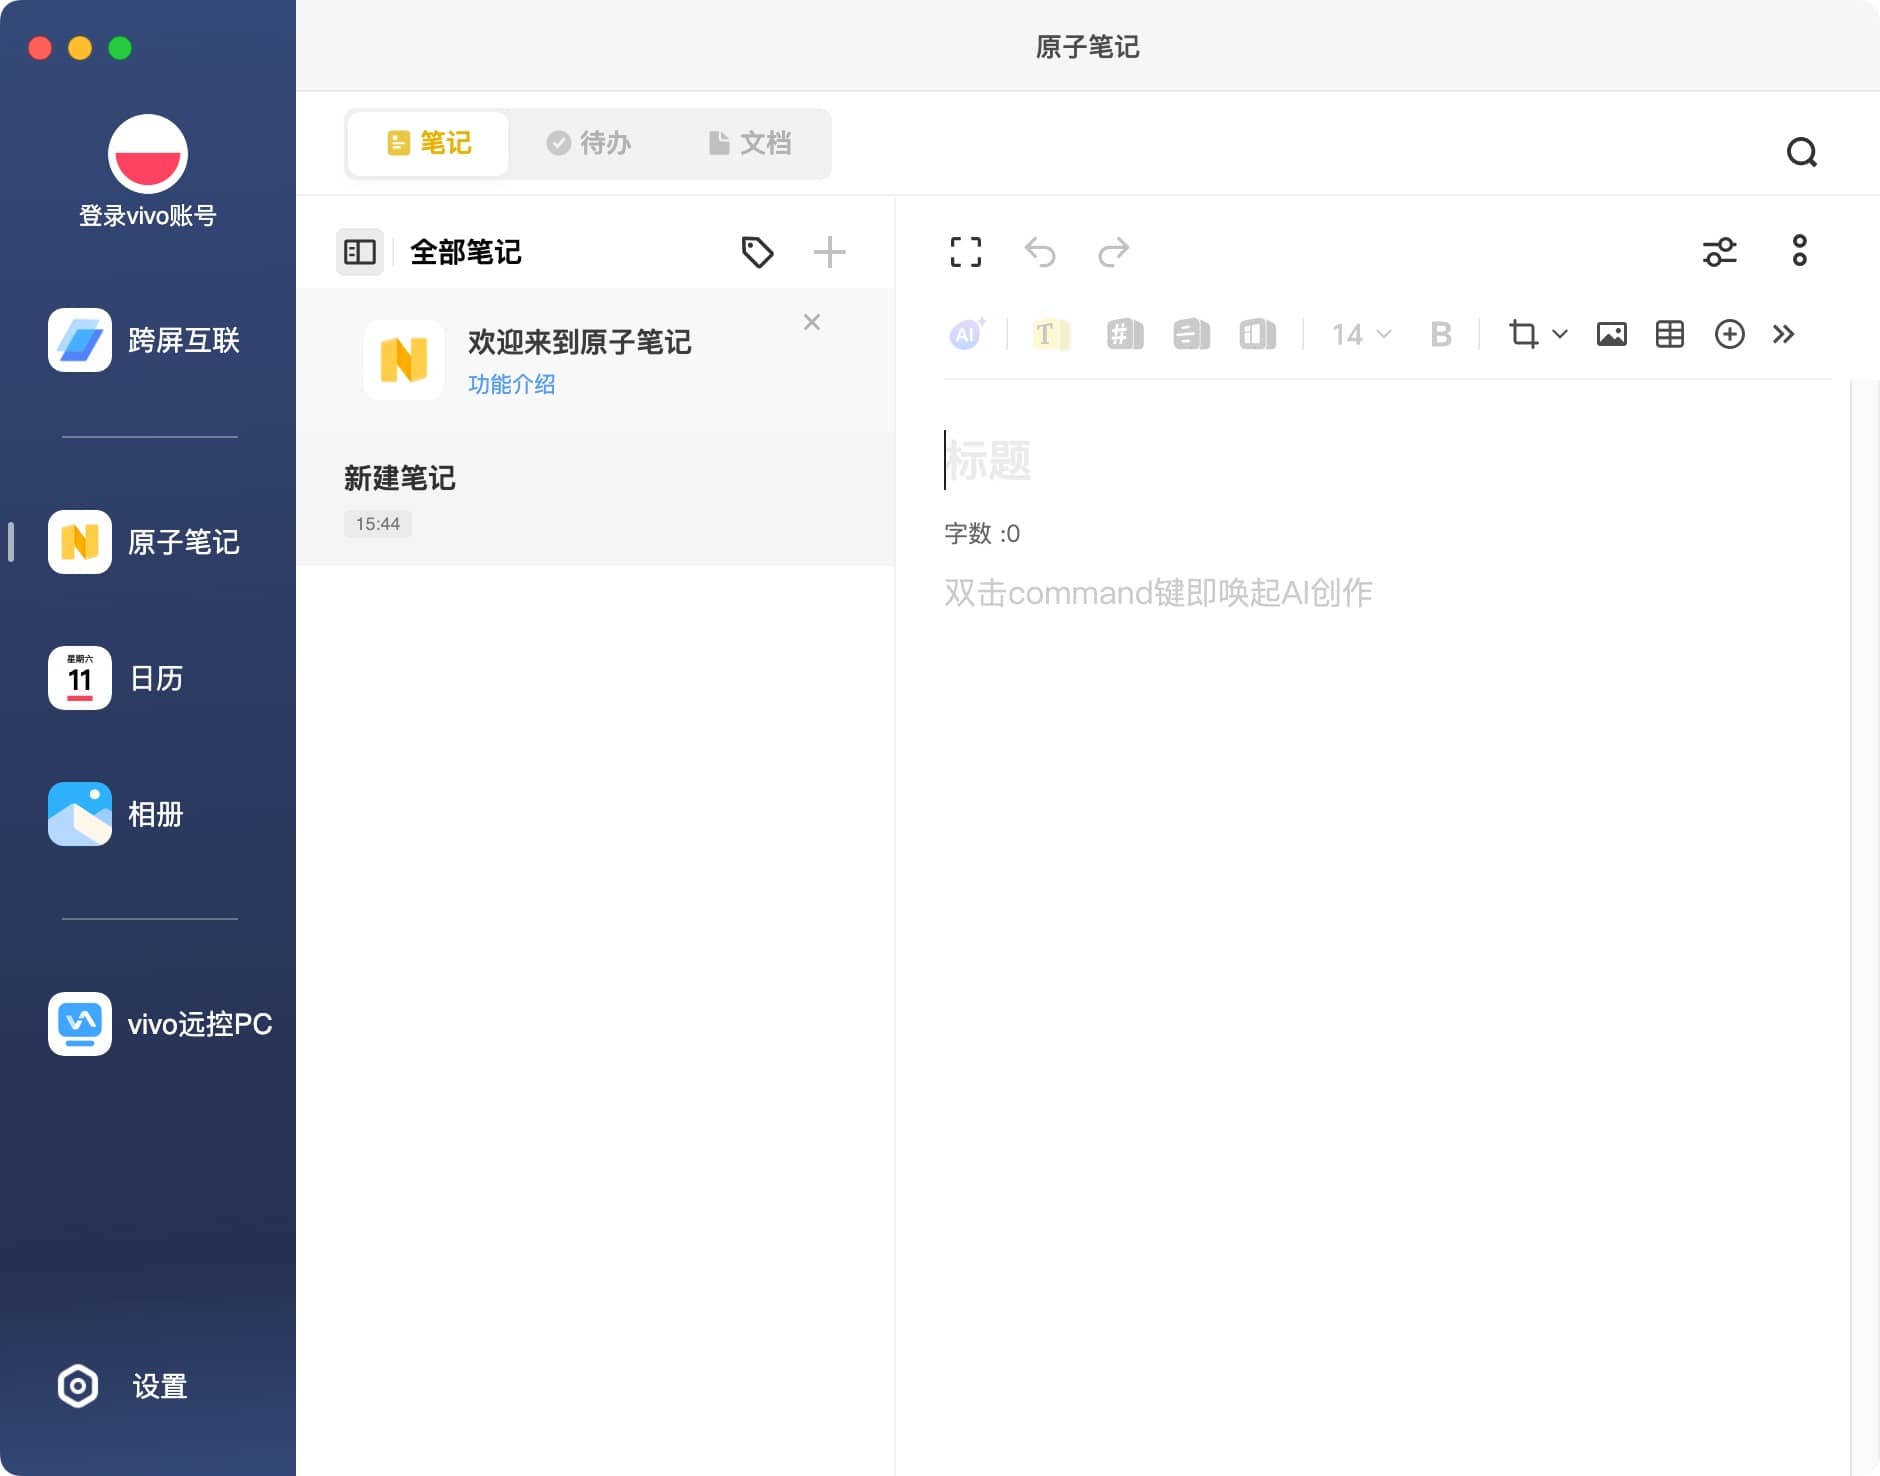The height and width of the screenshot is (1476, 1880).
Task: Toggle bold formatting
Action: [1441, 334]
